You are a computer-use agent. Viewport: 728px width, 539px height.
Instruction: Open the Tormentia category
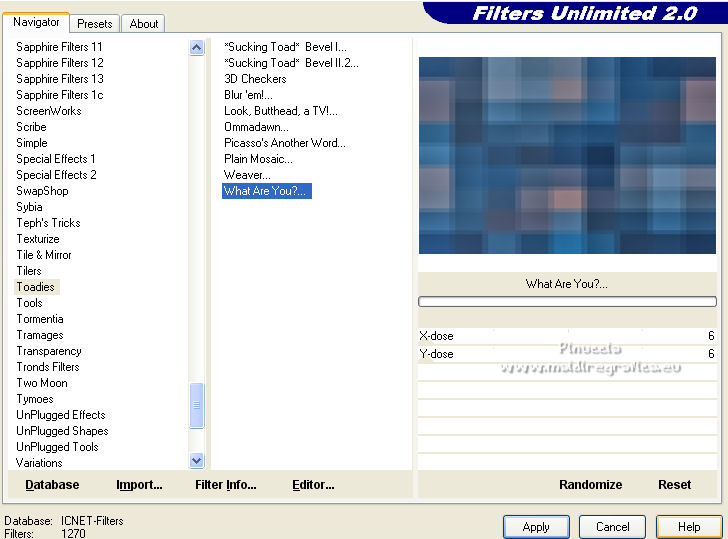[40, 319]
